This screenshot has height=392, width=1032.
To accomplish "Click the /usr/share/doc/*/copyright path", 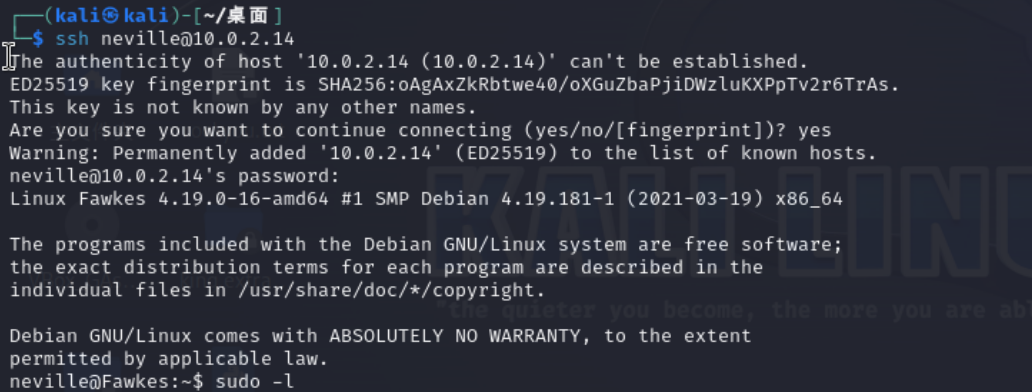I will pos(380,290).
